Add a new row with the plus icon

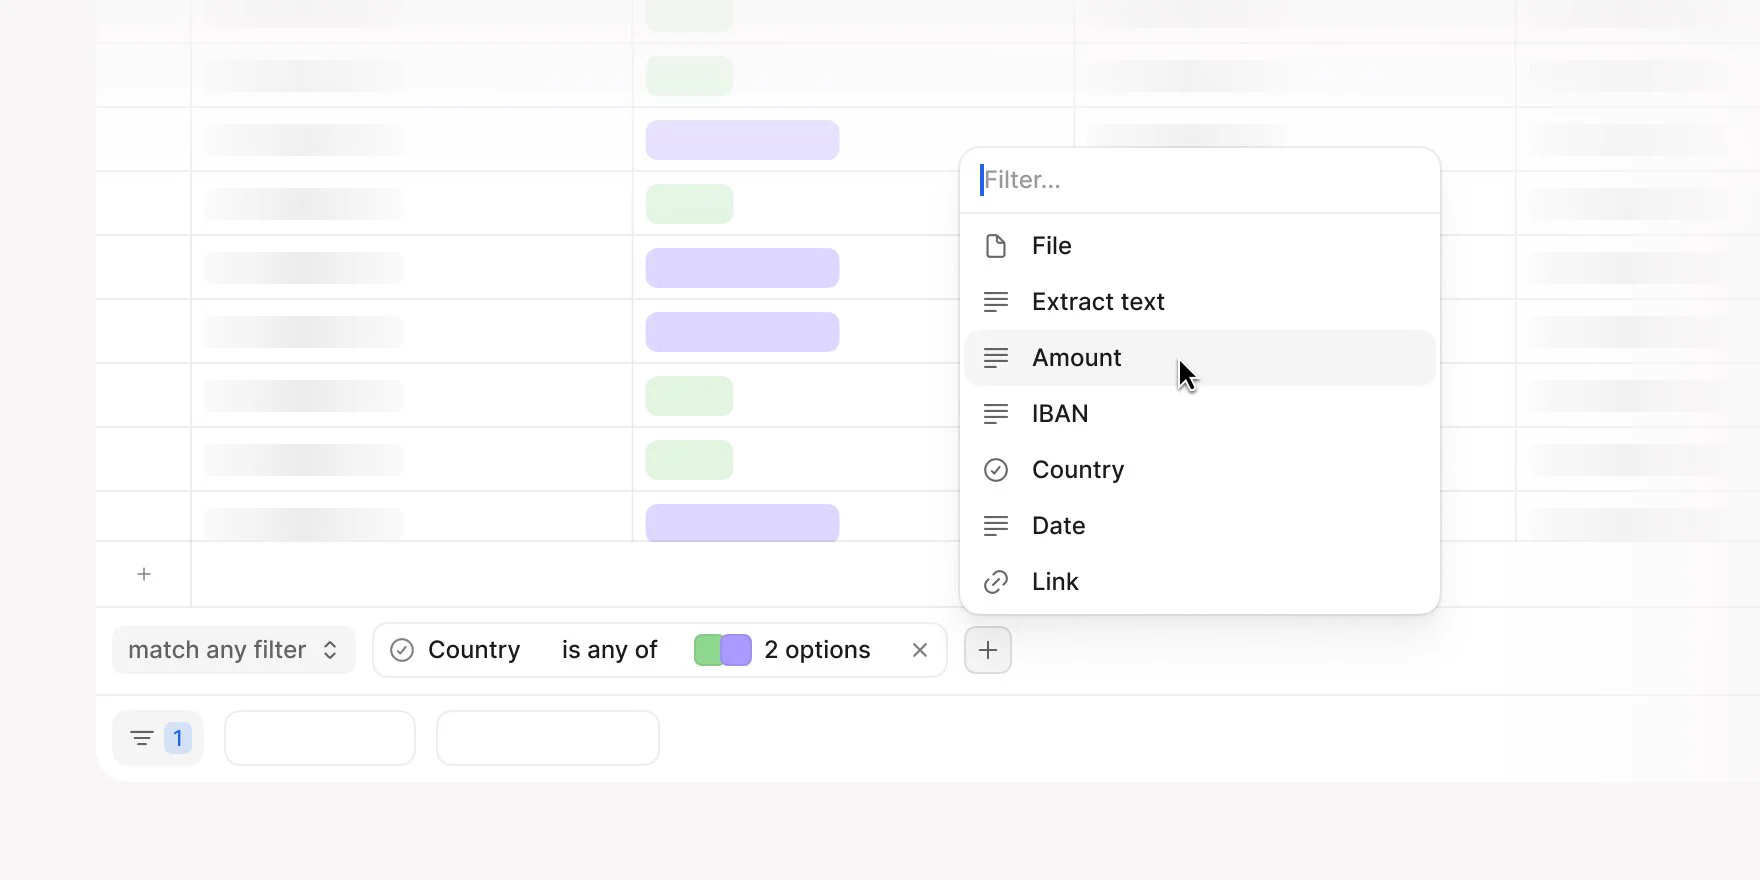pos(144,574)
